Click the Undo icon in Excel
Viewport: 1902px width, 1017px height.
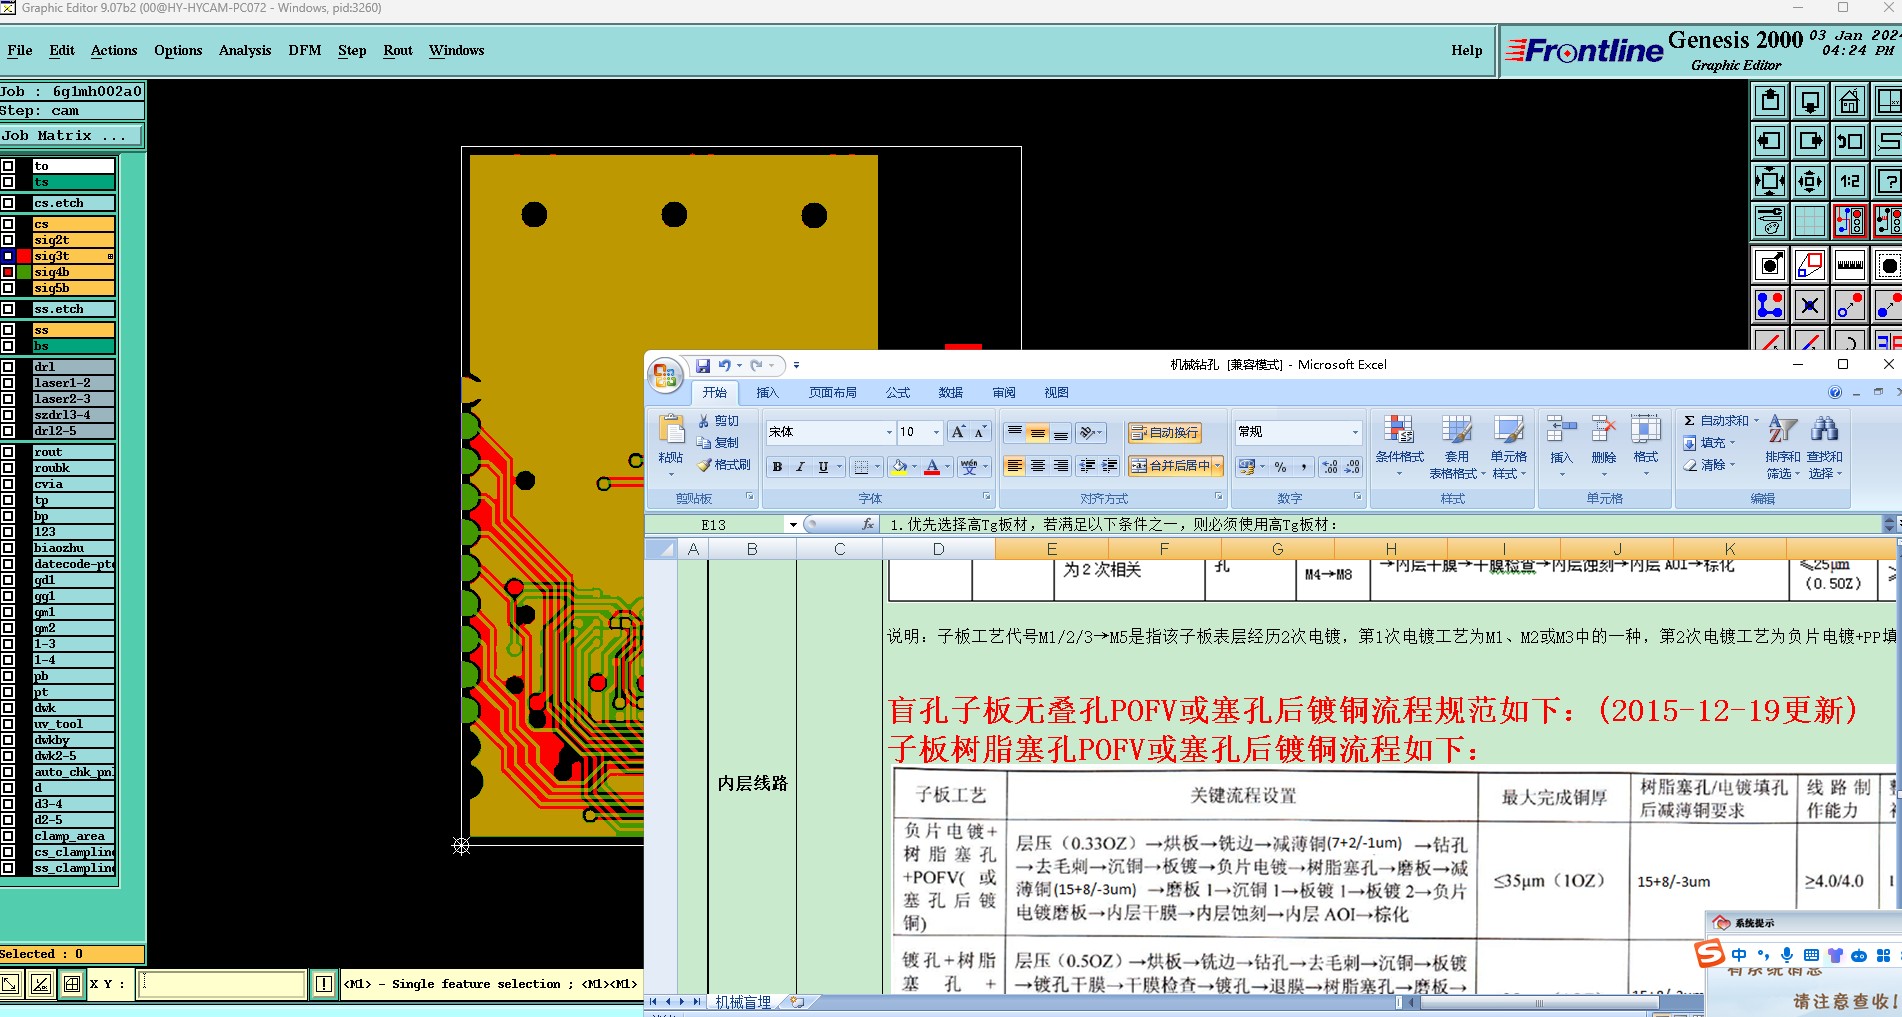[724, 366]
